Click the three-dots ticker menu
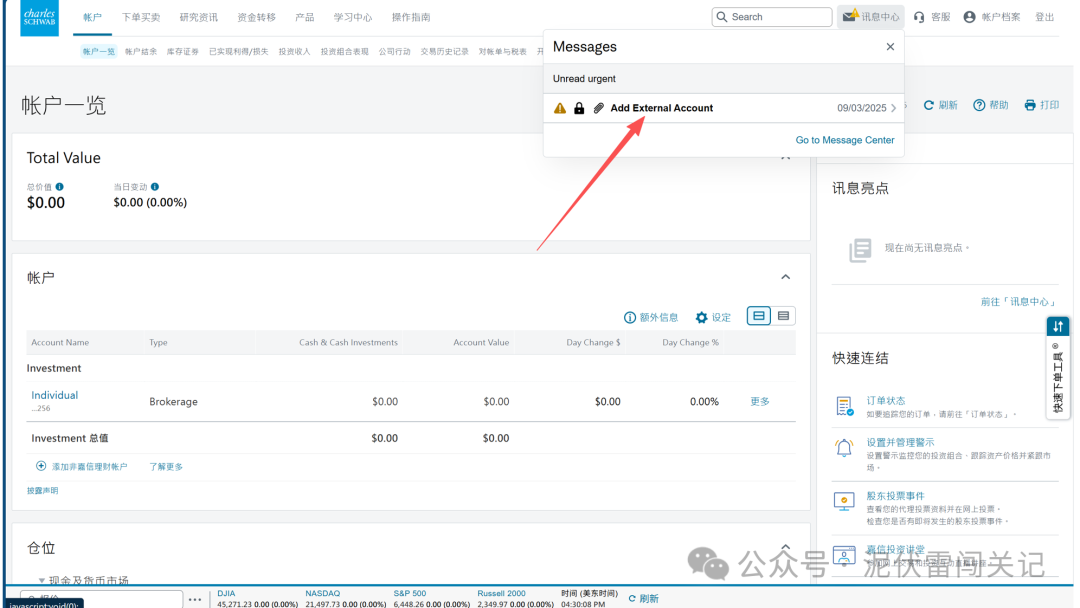Viewport: 1080px width, 608px height. point(195,599)
